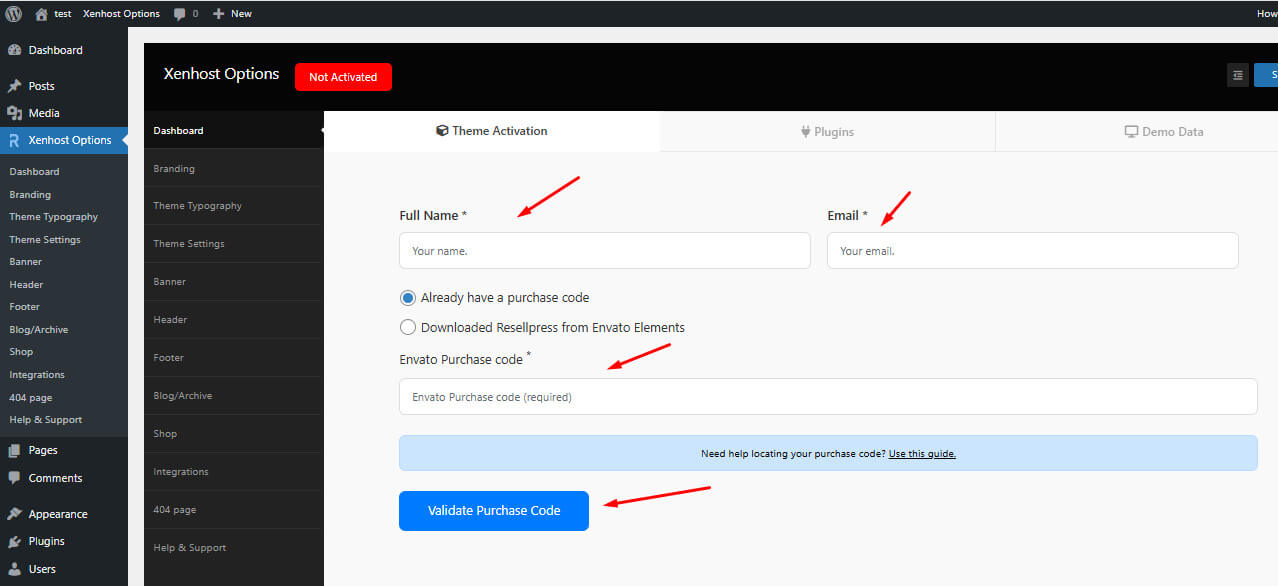1278x586 pixels.
Task: Click Xenhost Options in the admin bar
Action: click(121, 14)
